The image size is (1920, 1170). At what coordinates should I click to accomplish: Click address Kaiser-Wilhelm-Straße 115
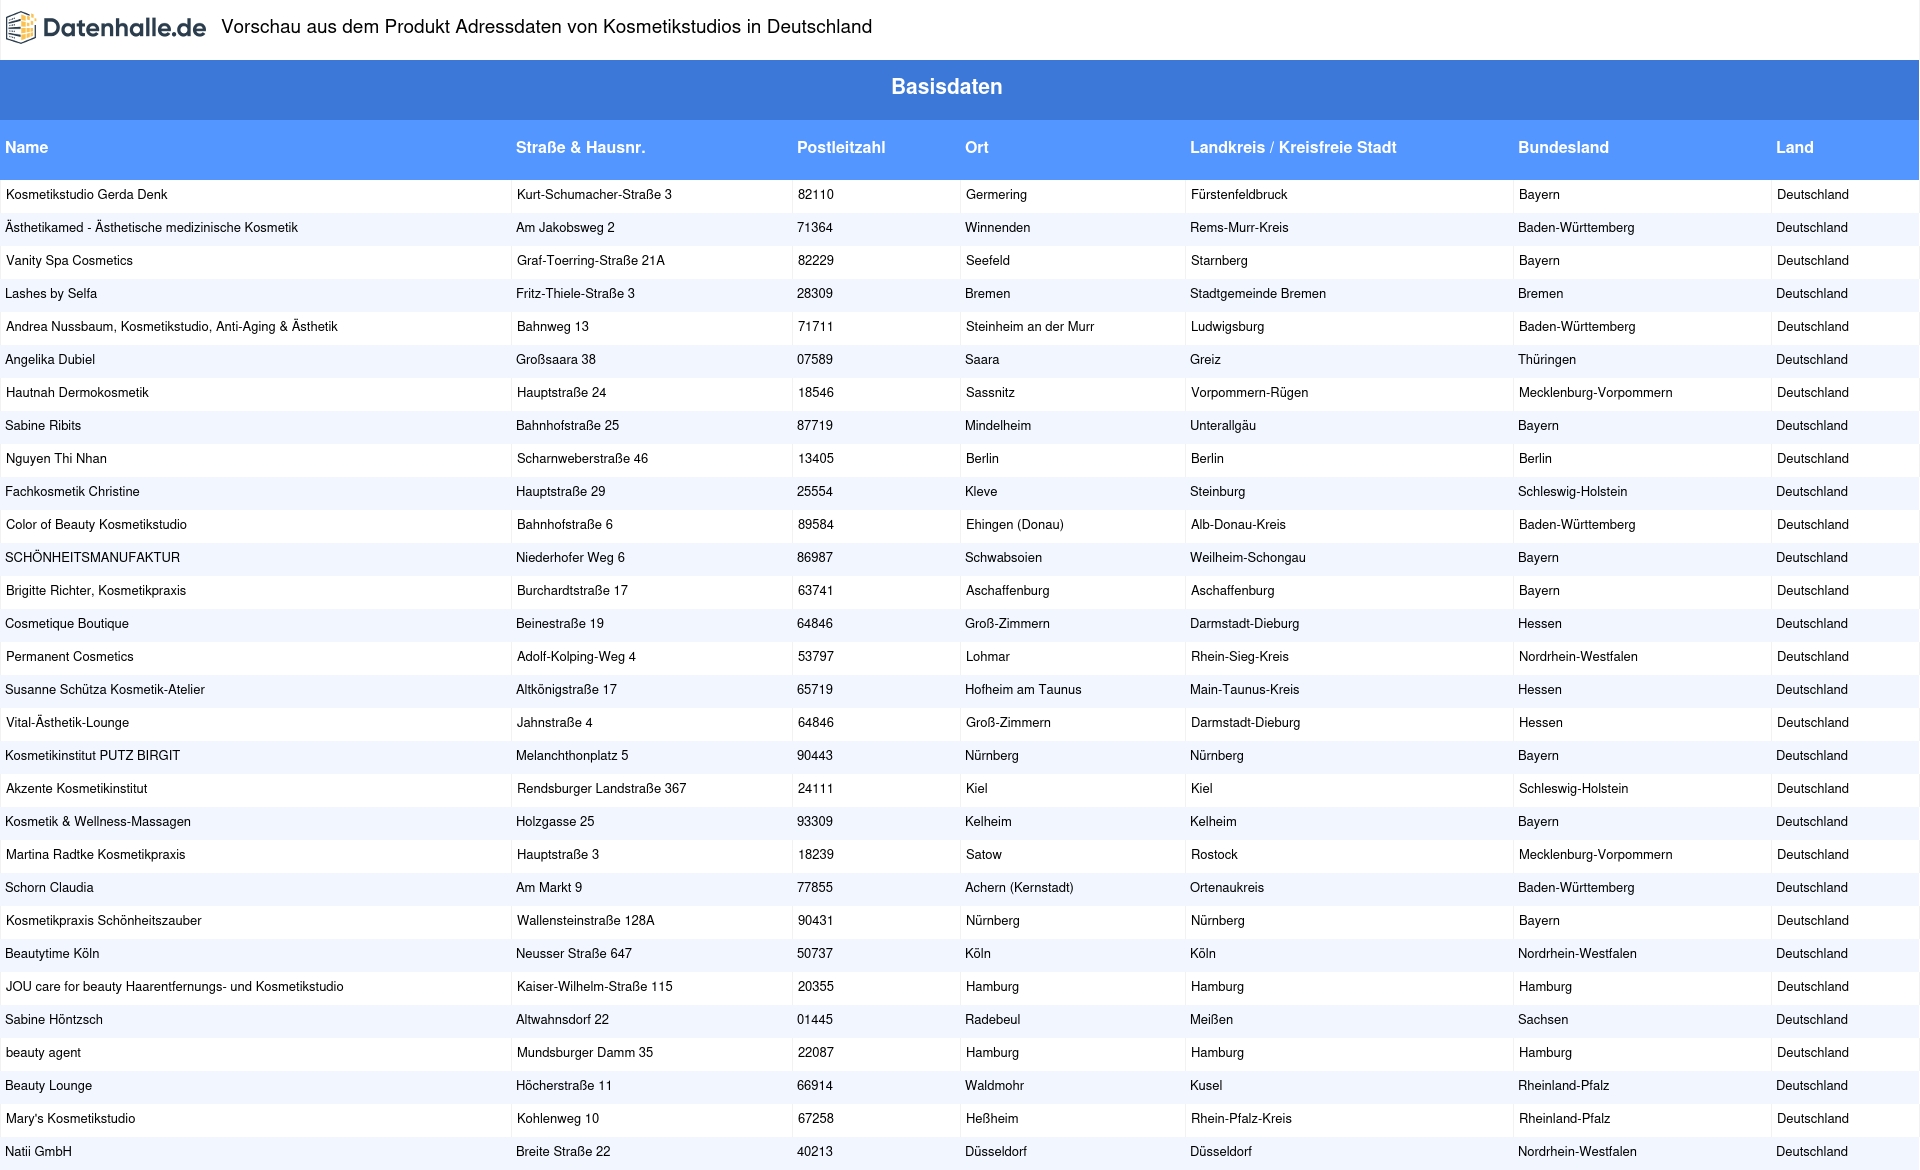coord(594,987)
